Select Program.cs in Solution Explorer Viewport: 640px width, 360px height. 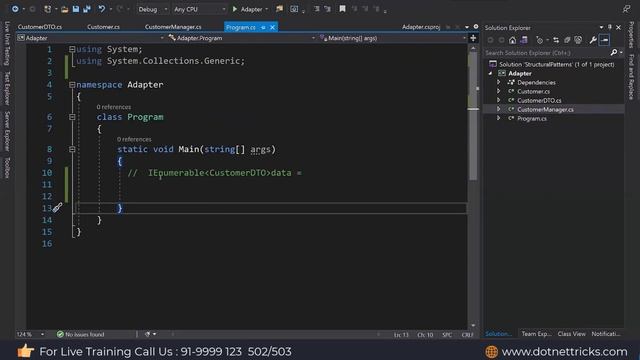tap(532, 118)
